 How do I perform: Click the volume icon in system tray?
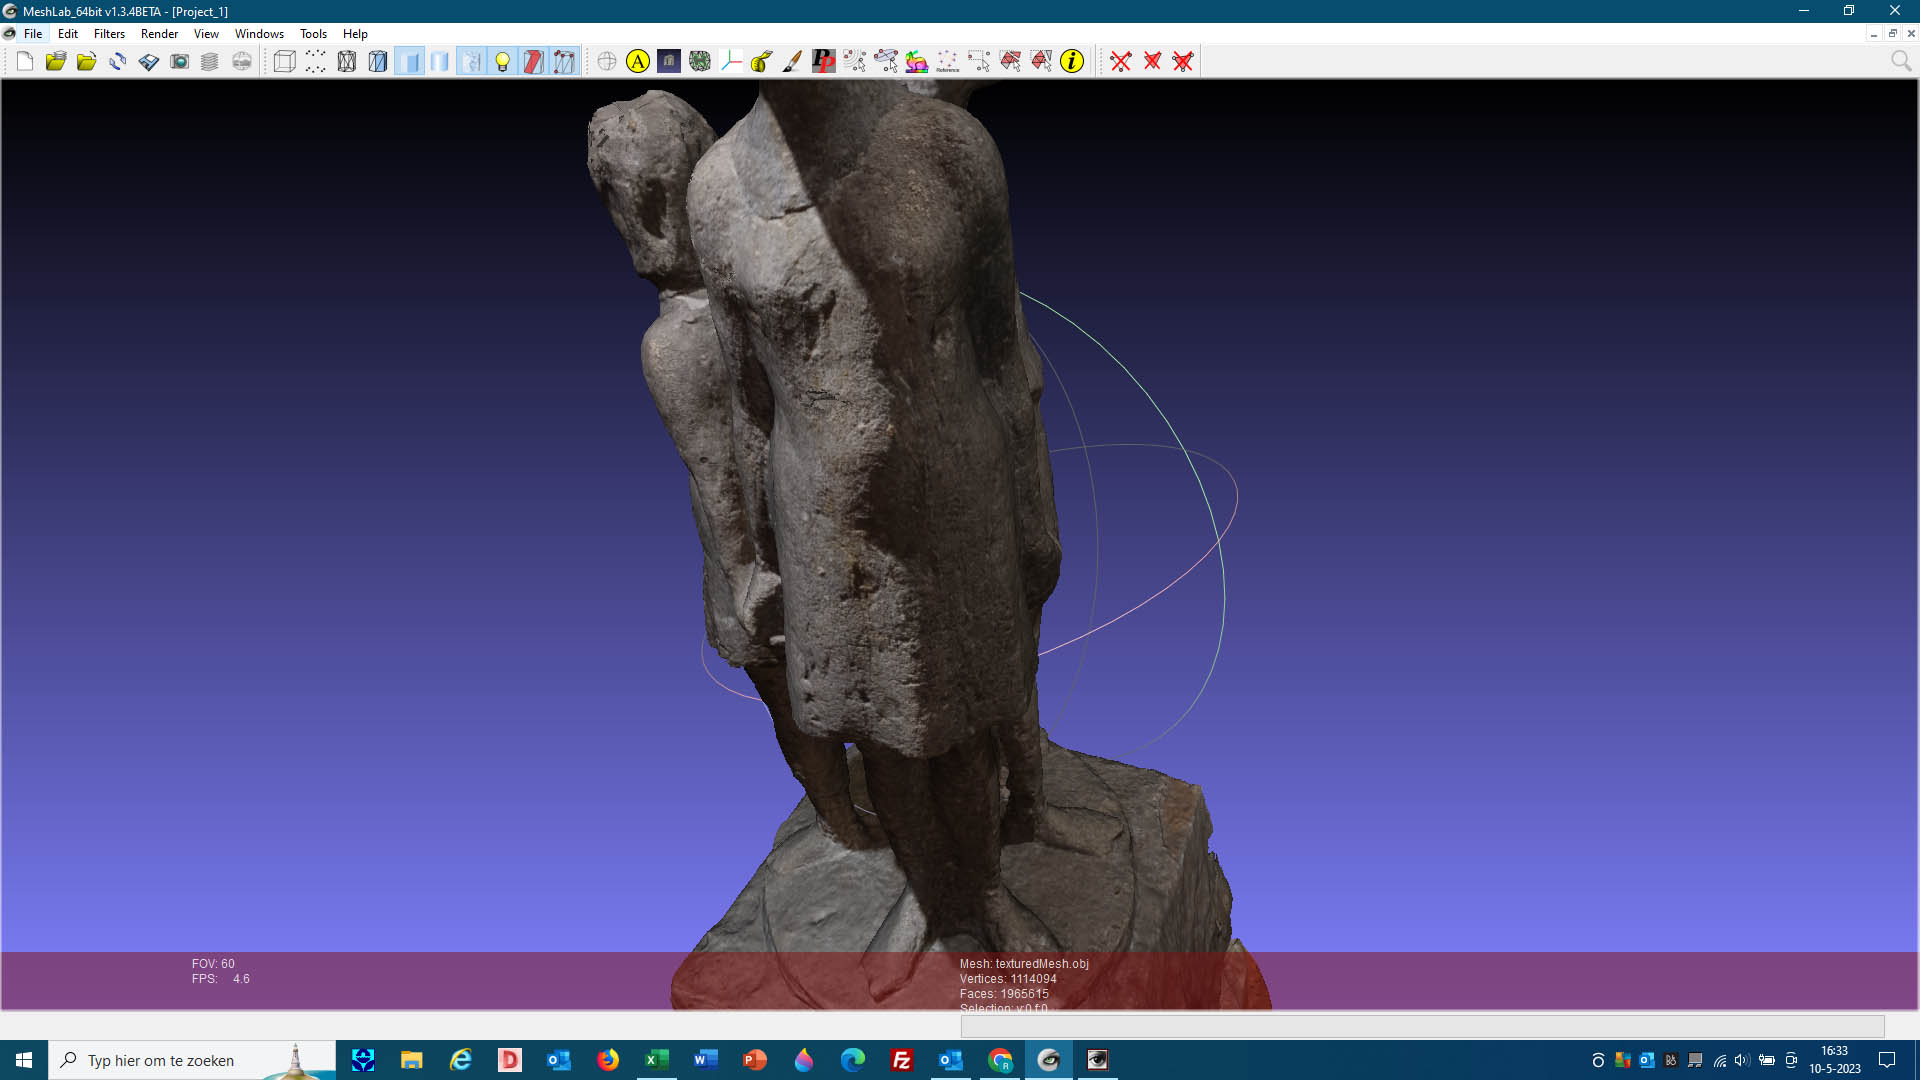pos(1742,1060)
